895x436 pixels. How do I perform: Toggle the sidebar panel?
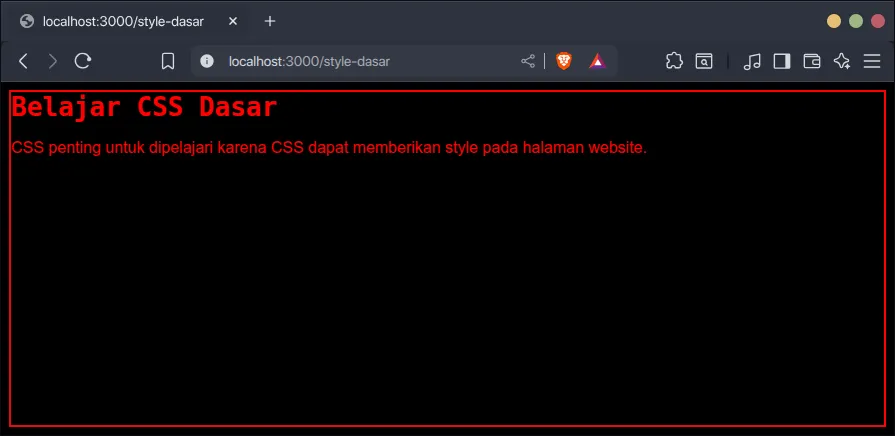click(x=782, y=61)
